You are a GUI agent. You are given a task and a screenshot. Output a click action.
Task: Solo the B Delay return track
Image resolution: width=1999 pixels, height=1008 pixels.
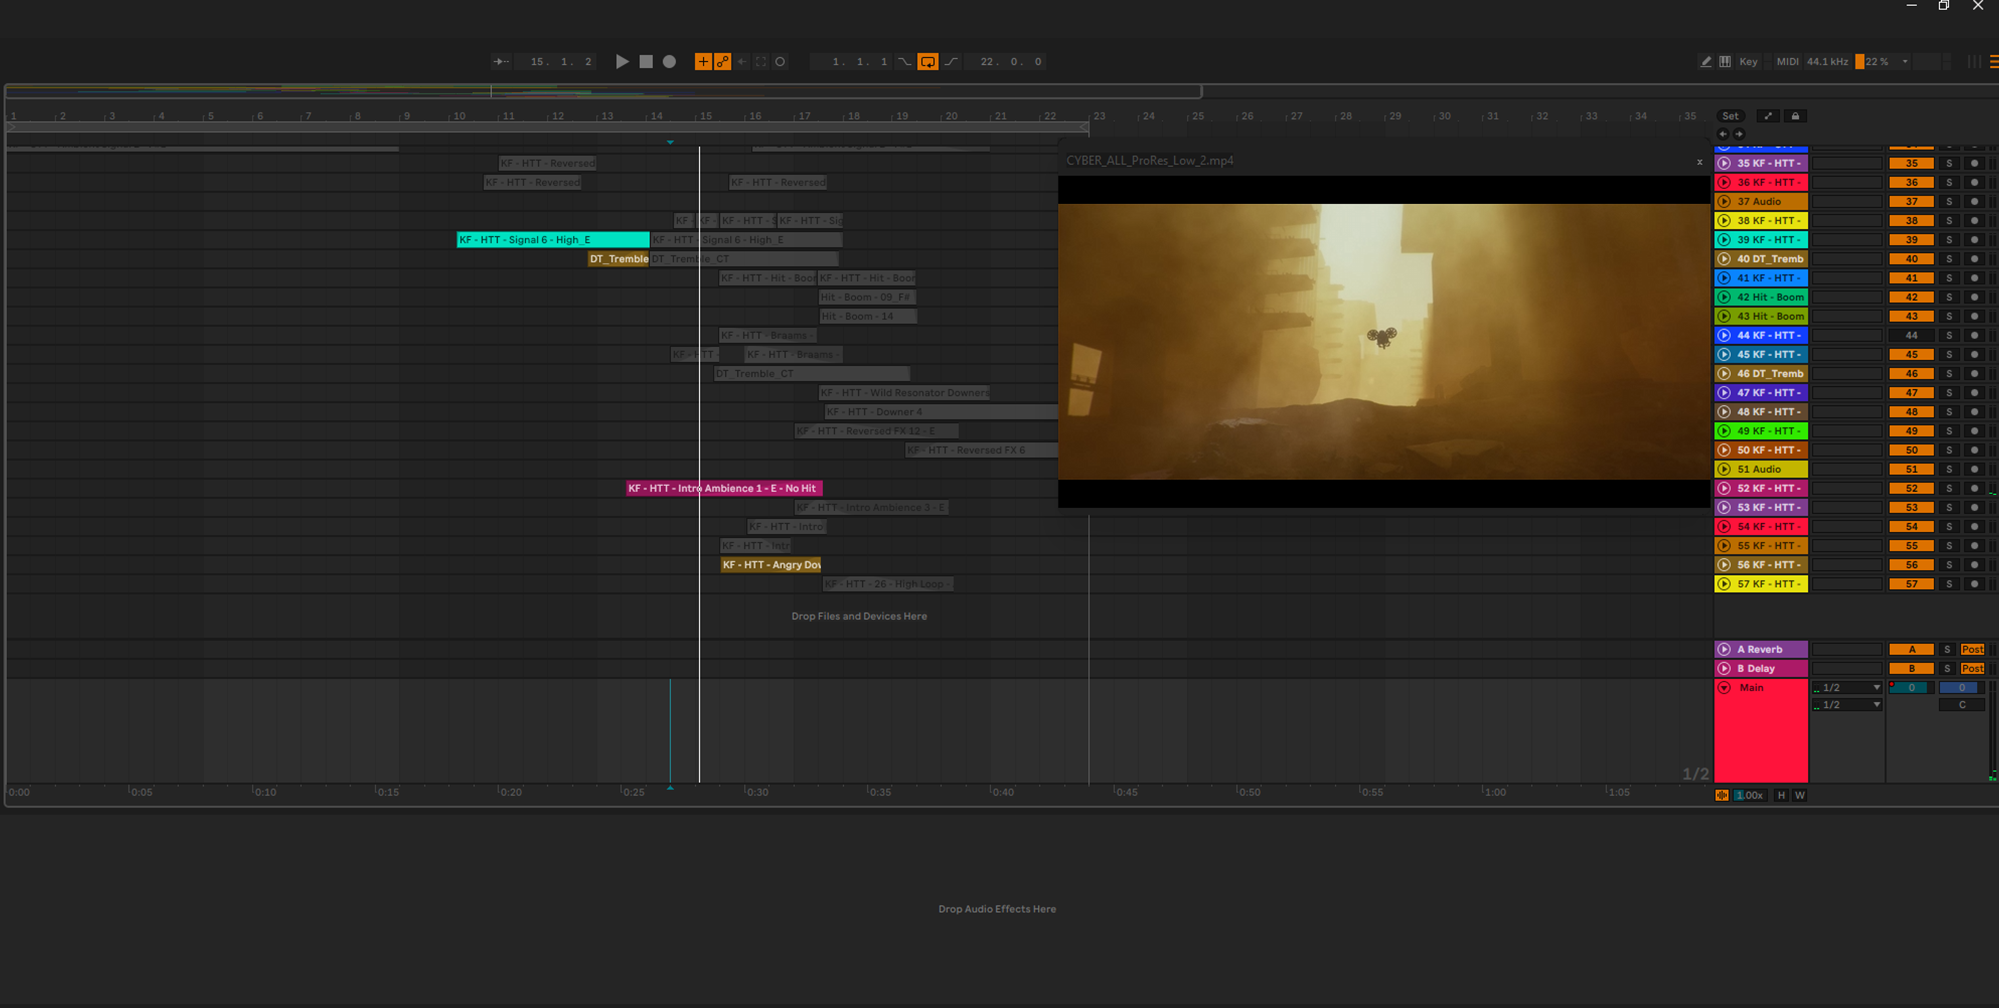(1947, 668)
